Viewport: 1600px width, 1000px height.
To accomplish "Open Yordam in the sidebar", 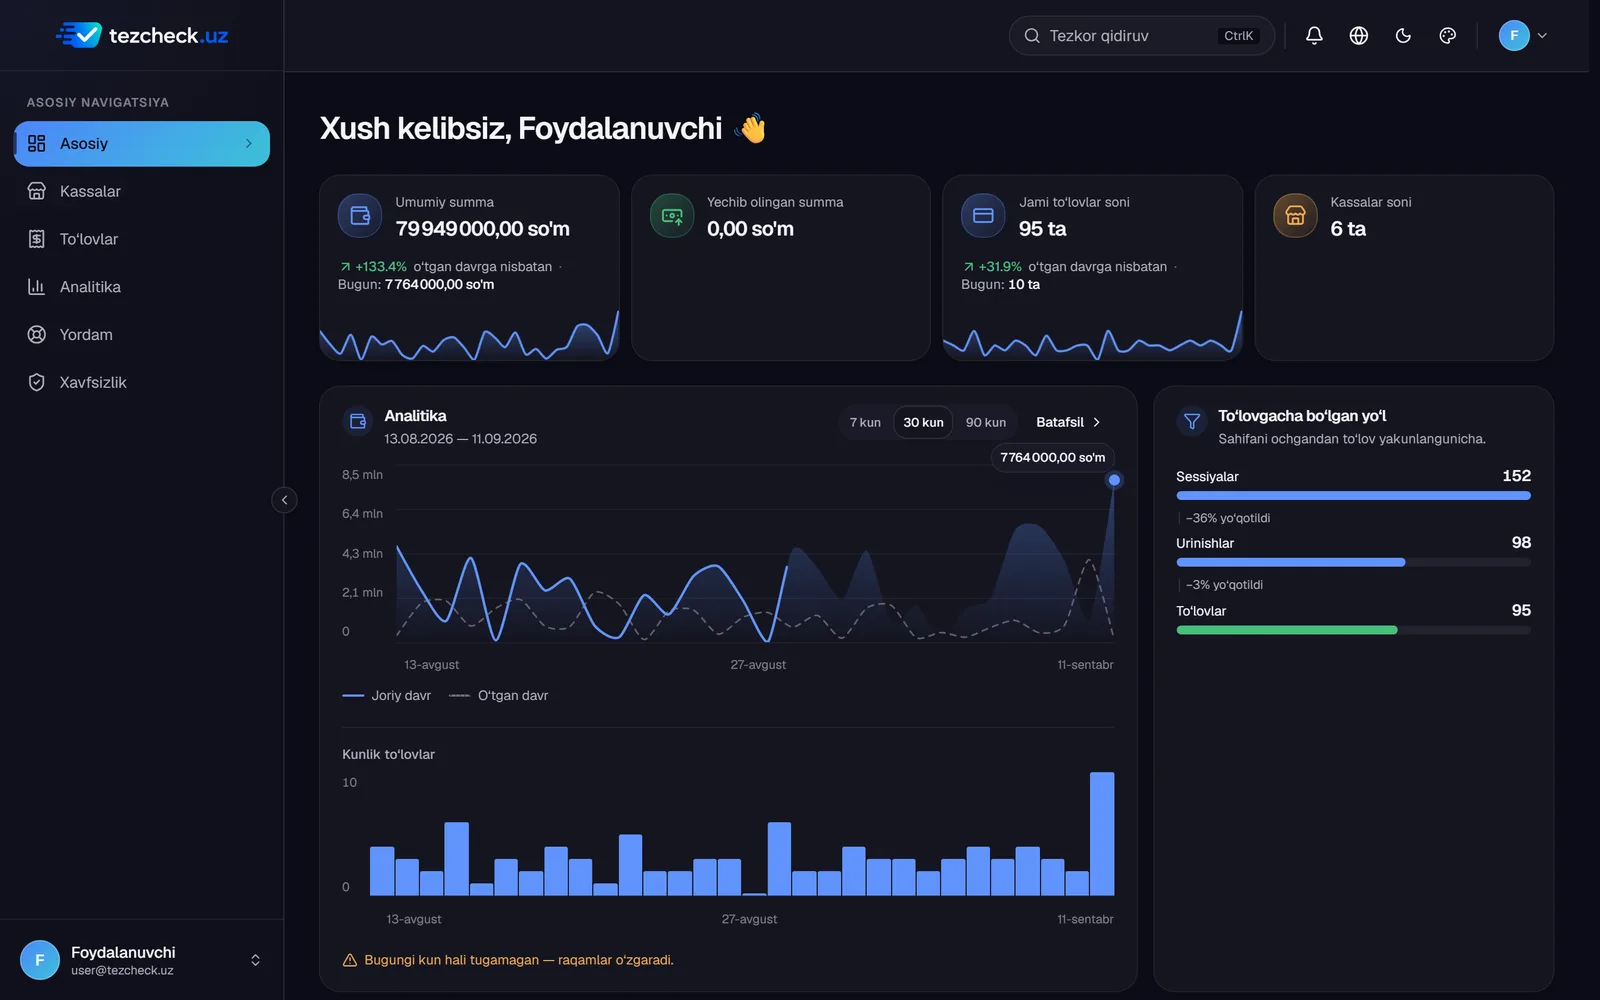I will tap(142, 335).
